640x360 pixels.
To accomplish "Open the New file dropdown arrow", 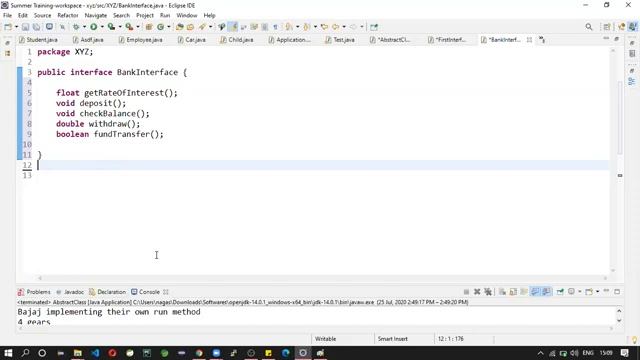I will [x=16, y=27].
